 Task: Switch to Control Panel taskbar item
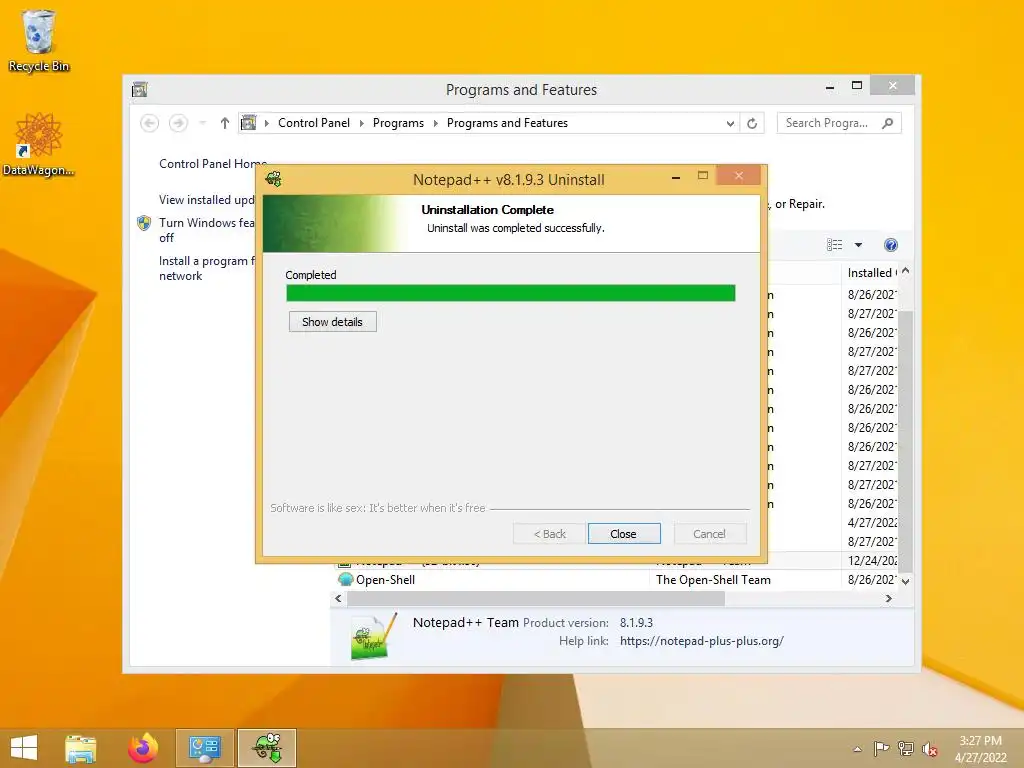(x=204, y=748)
